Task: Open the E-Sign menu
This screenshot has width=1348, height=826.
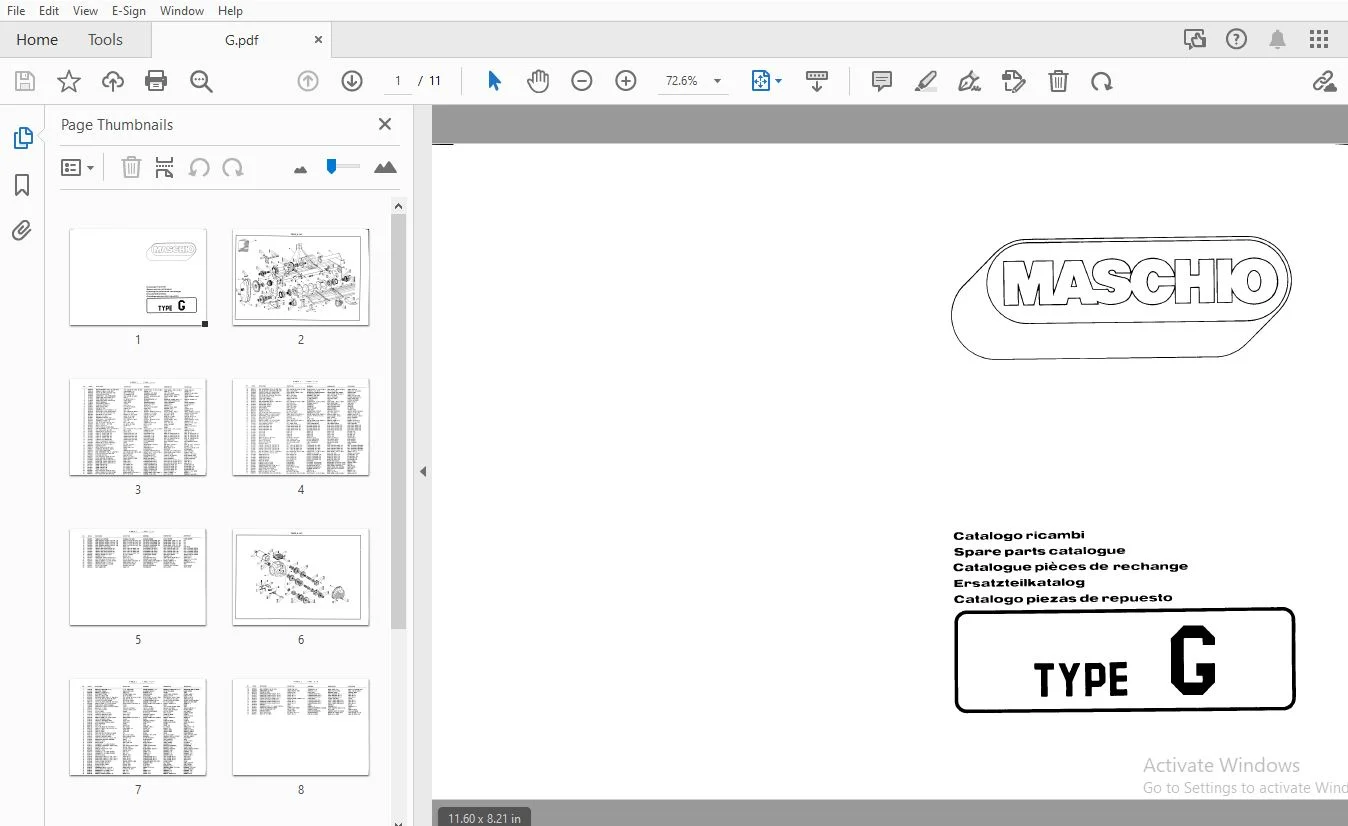Action: 129,11
